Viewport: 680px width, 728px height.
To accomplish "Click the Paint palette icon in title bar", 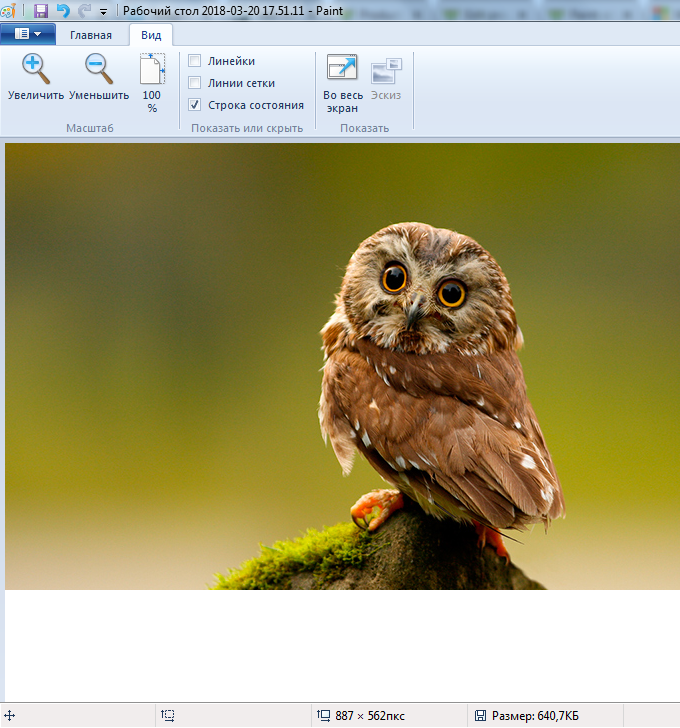I will pos(14,11).
